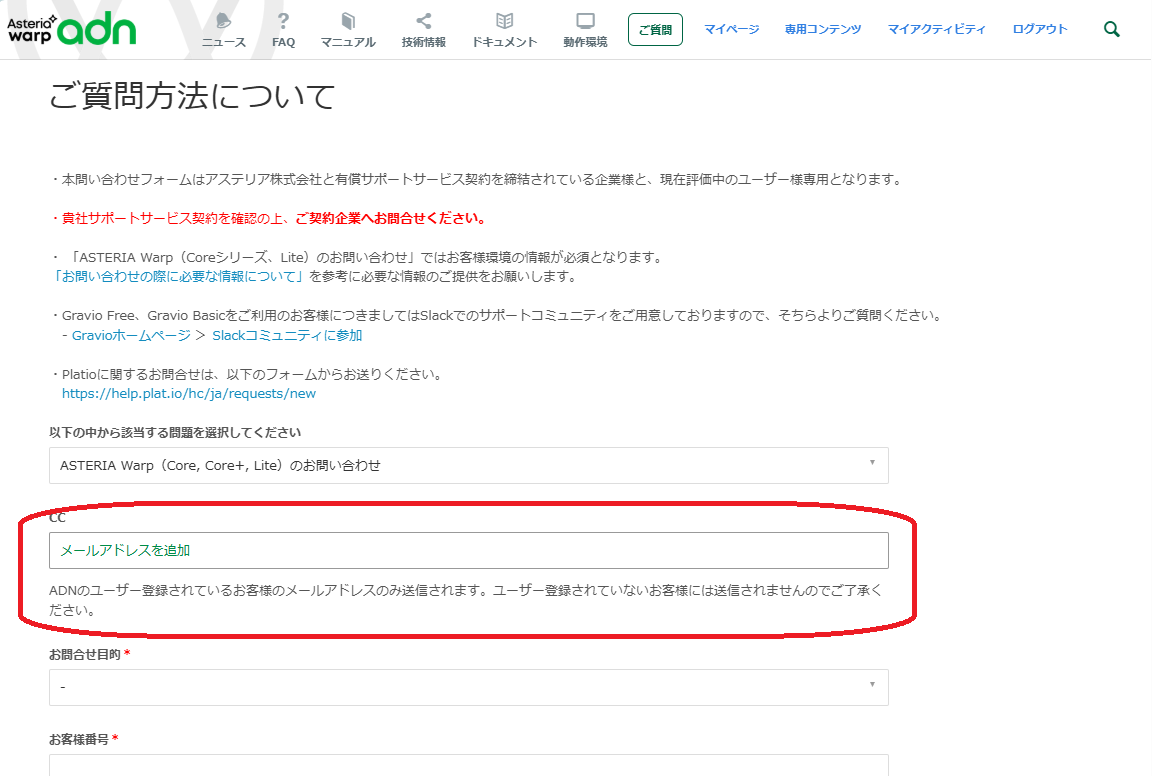This screenshot has width=1152, height=776.
Task: Click the ご質問 button
Action: 655,29
